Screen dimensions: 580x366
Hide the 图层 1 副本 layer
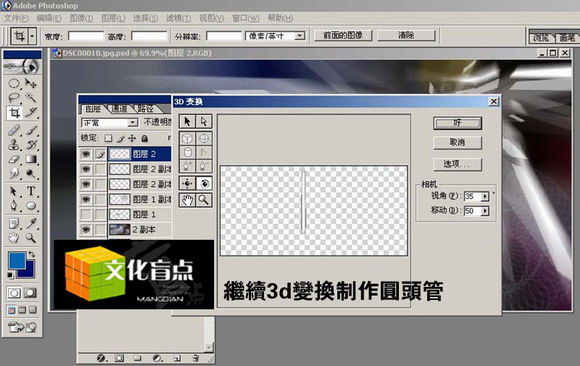pyautogui.click(x=86, y=199)
